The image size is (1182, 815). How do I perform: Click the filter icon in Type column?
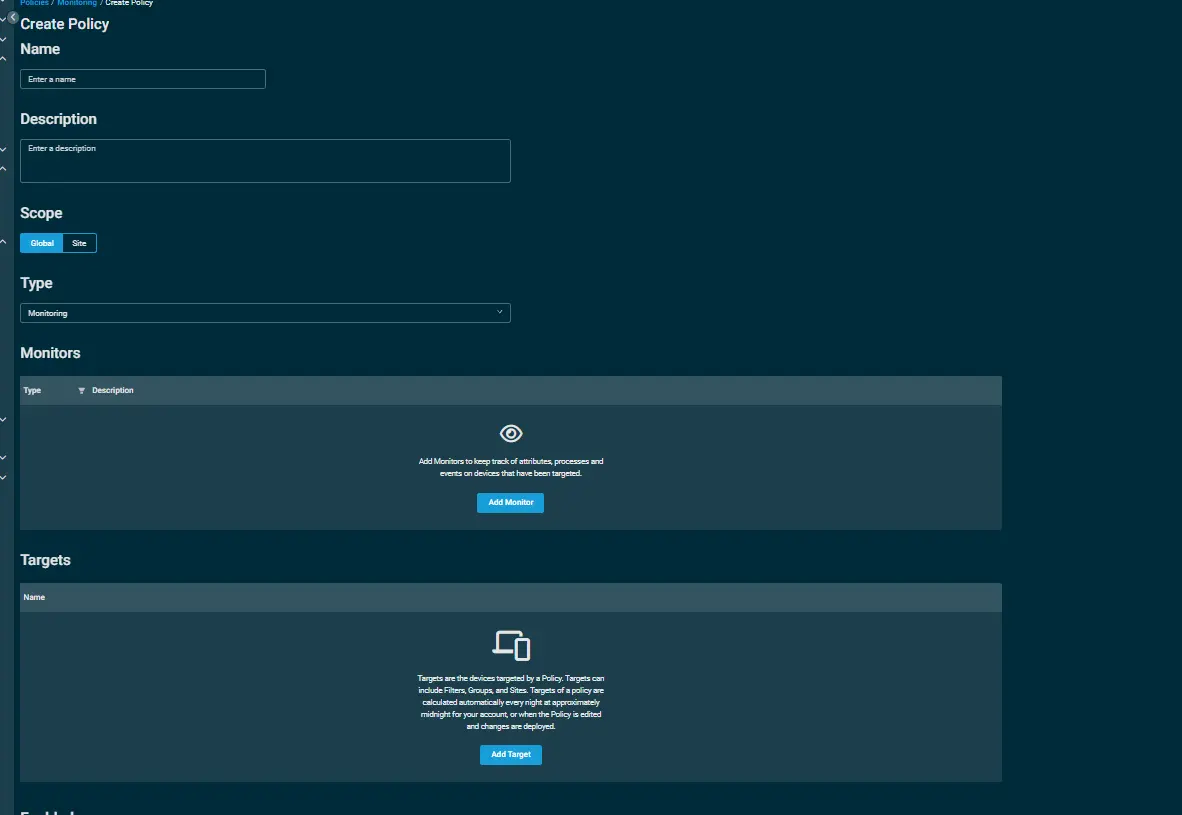[81, 391]
